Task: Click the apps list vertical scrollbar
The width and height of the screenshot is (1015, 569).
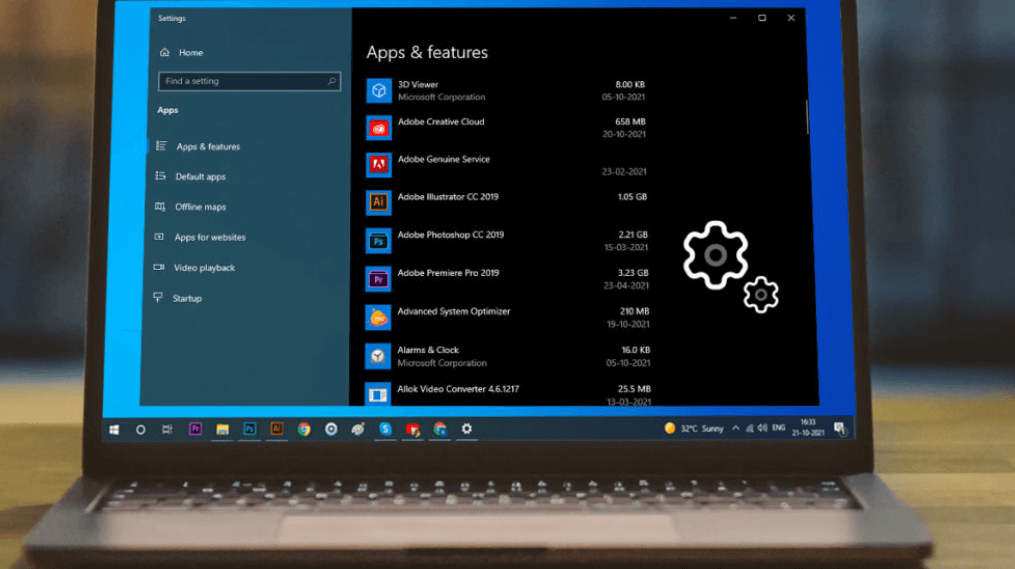Action: coord(807,117)
